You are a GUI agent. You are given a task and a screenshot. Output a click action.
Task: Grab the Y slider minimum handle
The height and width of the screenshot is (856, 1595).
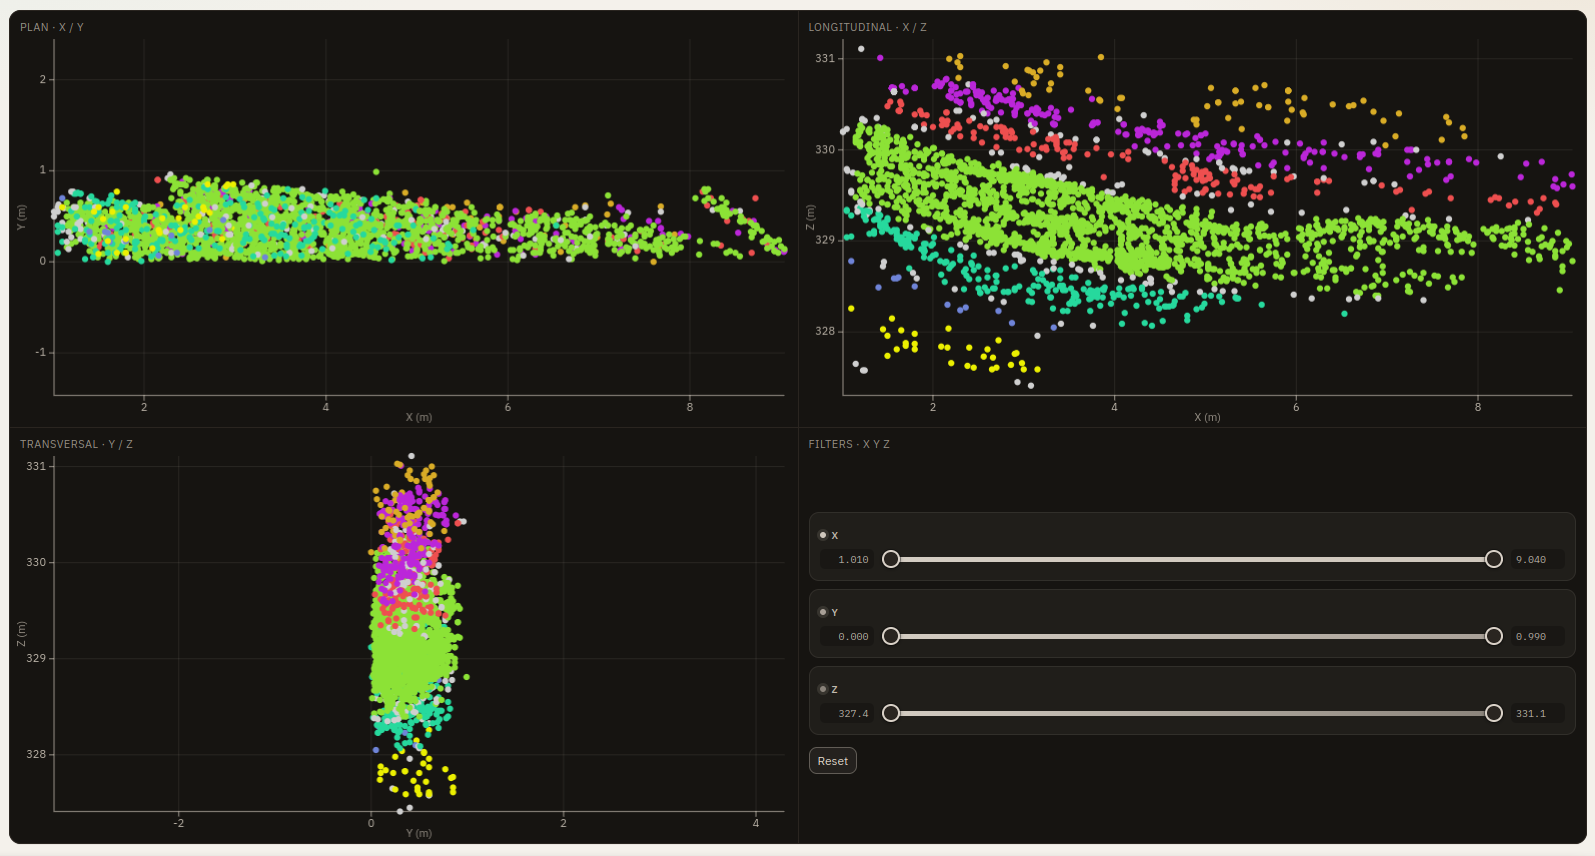(891, 636)
